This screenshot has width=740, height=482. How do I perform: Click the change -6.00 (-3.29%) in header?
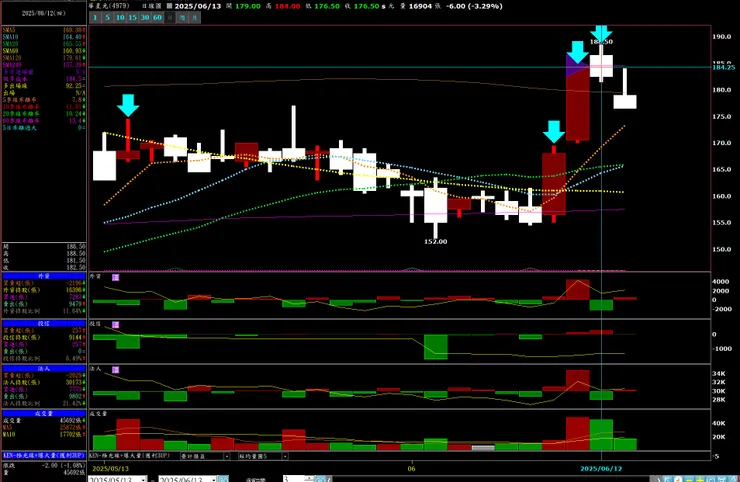(474, 6)
